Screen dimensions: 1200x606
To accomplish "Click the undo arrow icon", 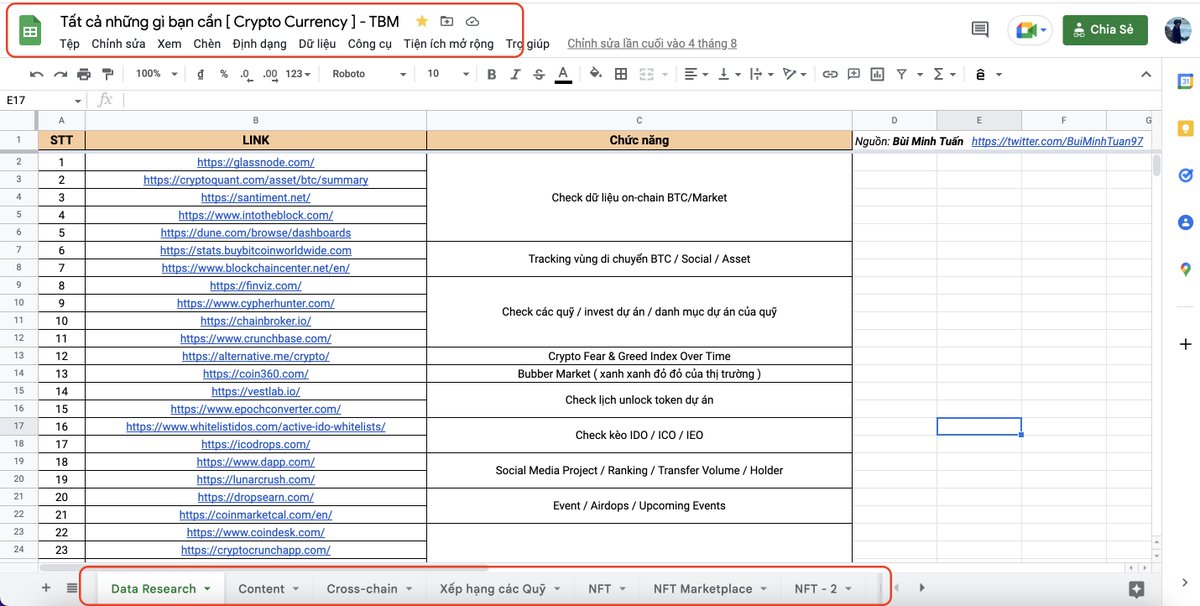I will [37, 74].
